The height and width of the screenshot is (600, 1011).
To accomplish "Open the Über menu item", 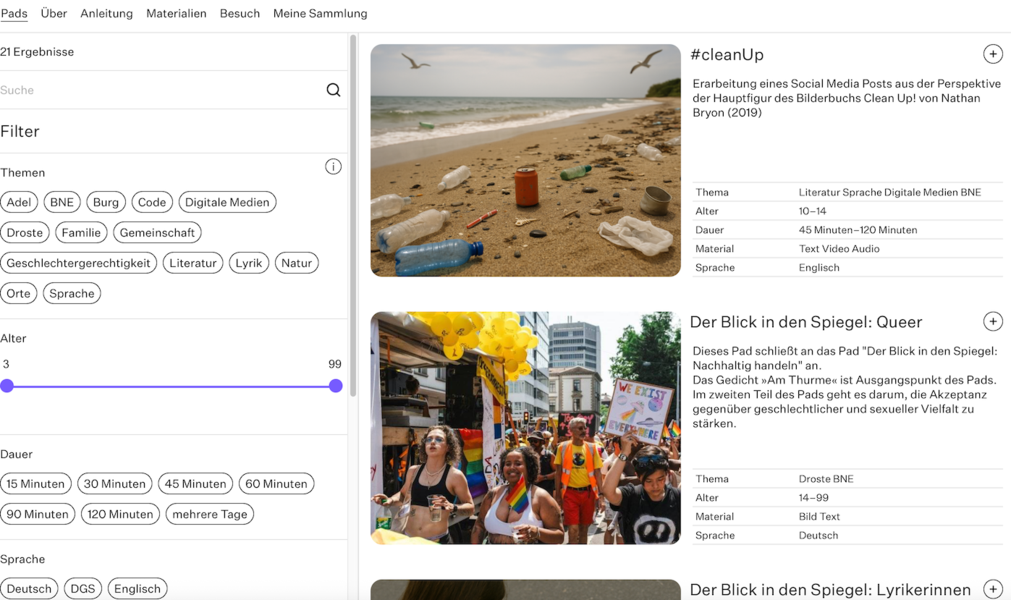I will pyautogui.click(x=54, y=14).
